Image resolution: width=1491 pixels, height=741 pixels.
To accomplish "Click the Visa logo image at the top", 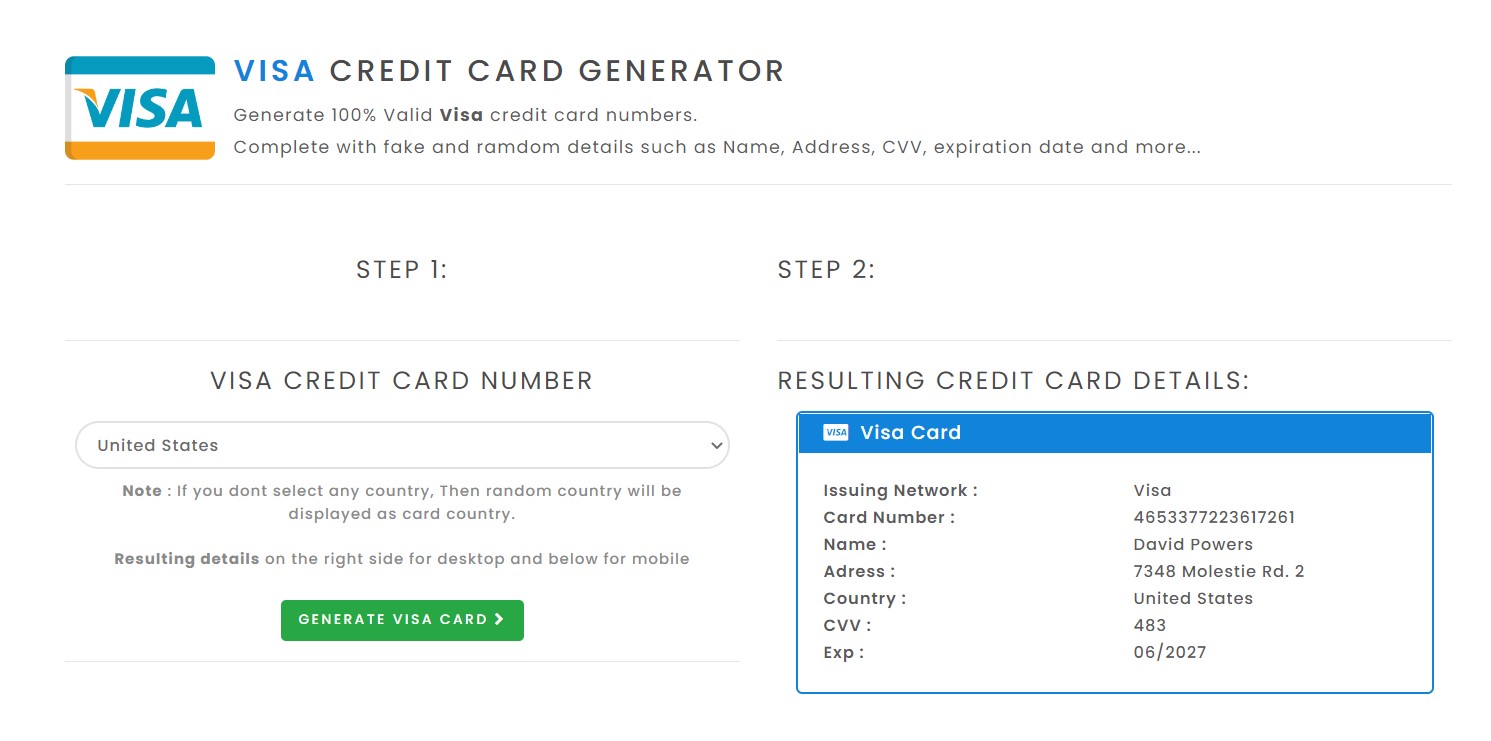I will pyautogui.click(x=139, y=107).
